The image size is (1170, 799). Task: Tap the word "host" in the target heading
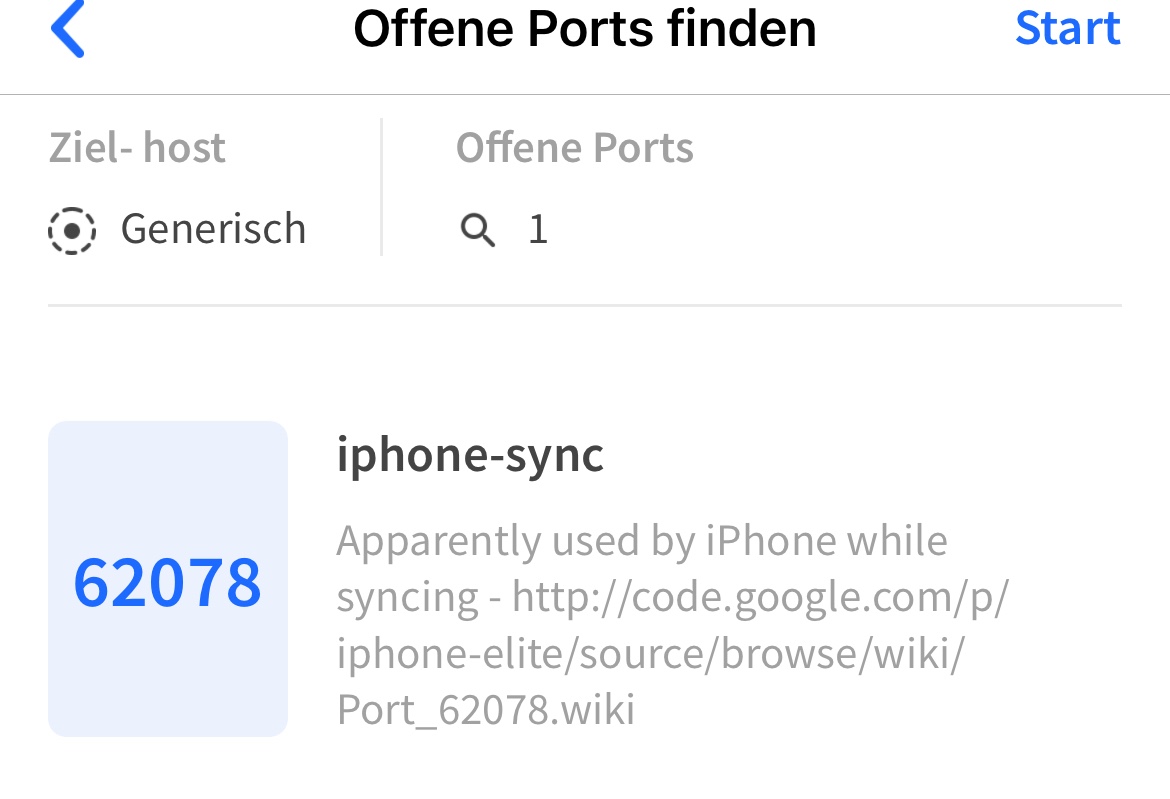click(185, 148)
